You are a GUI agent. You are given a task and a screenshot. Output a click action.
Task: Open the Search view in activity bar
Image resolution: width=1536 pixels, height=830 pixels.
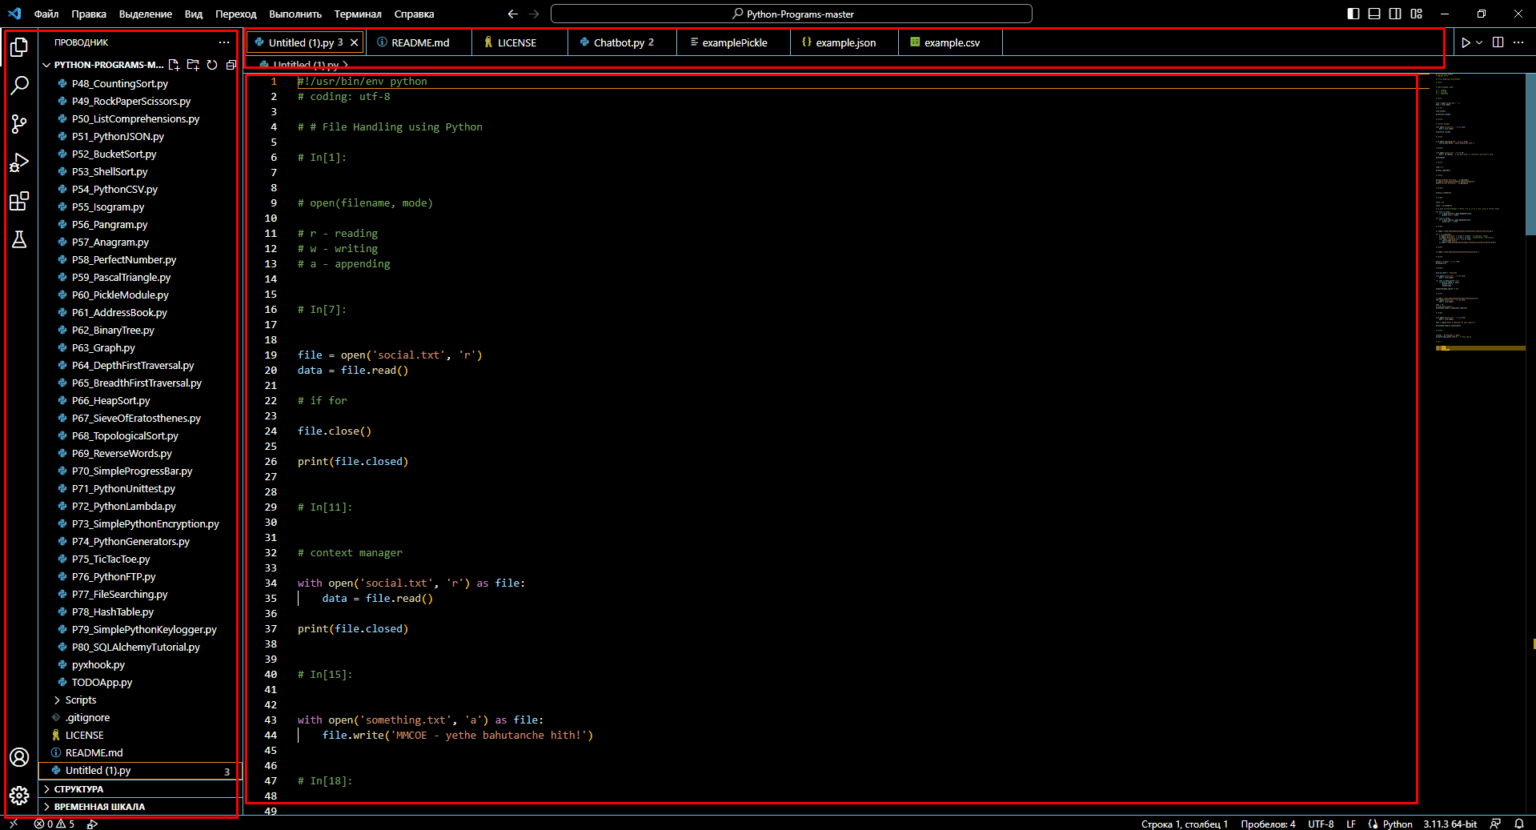pos(19,86)
